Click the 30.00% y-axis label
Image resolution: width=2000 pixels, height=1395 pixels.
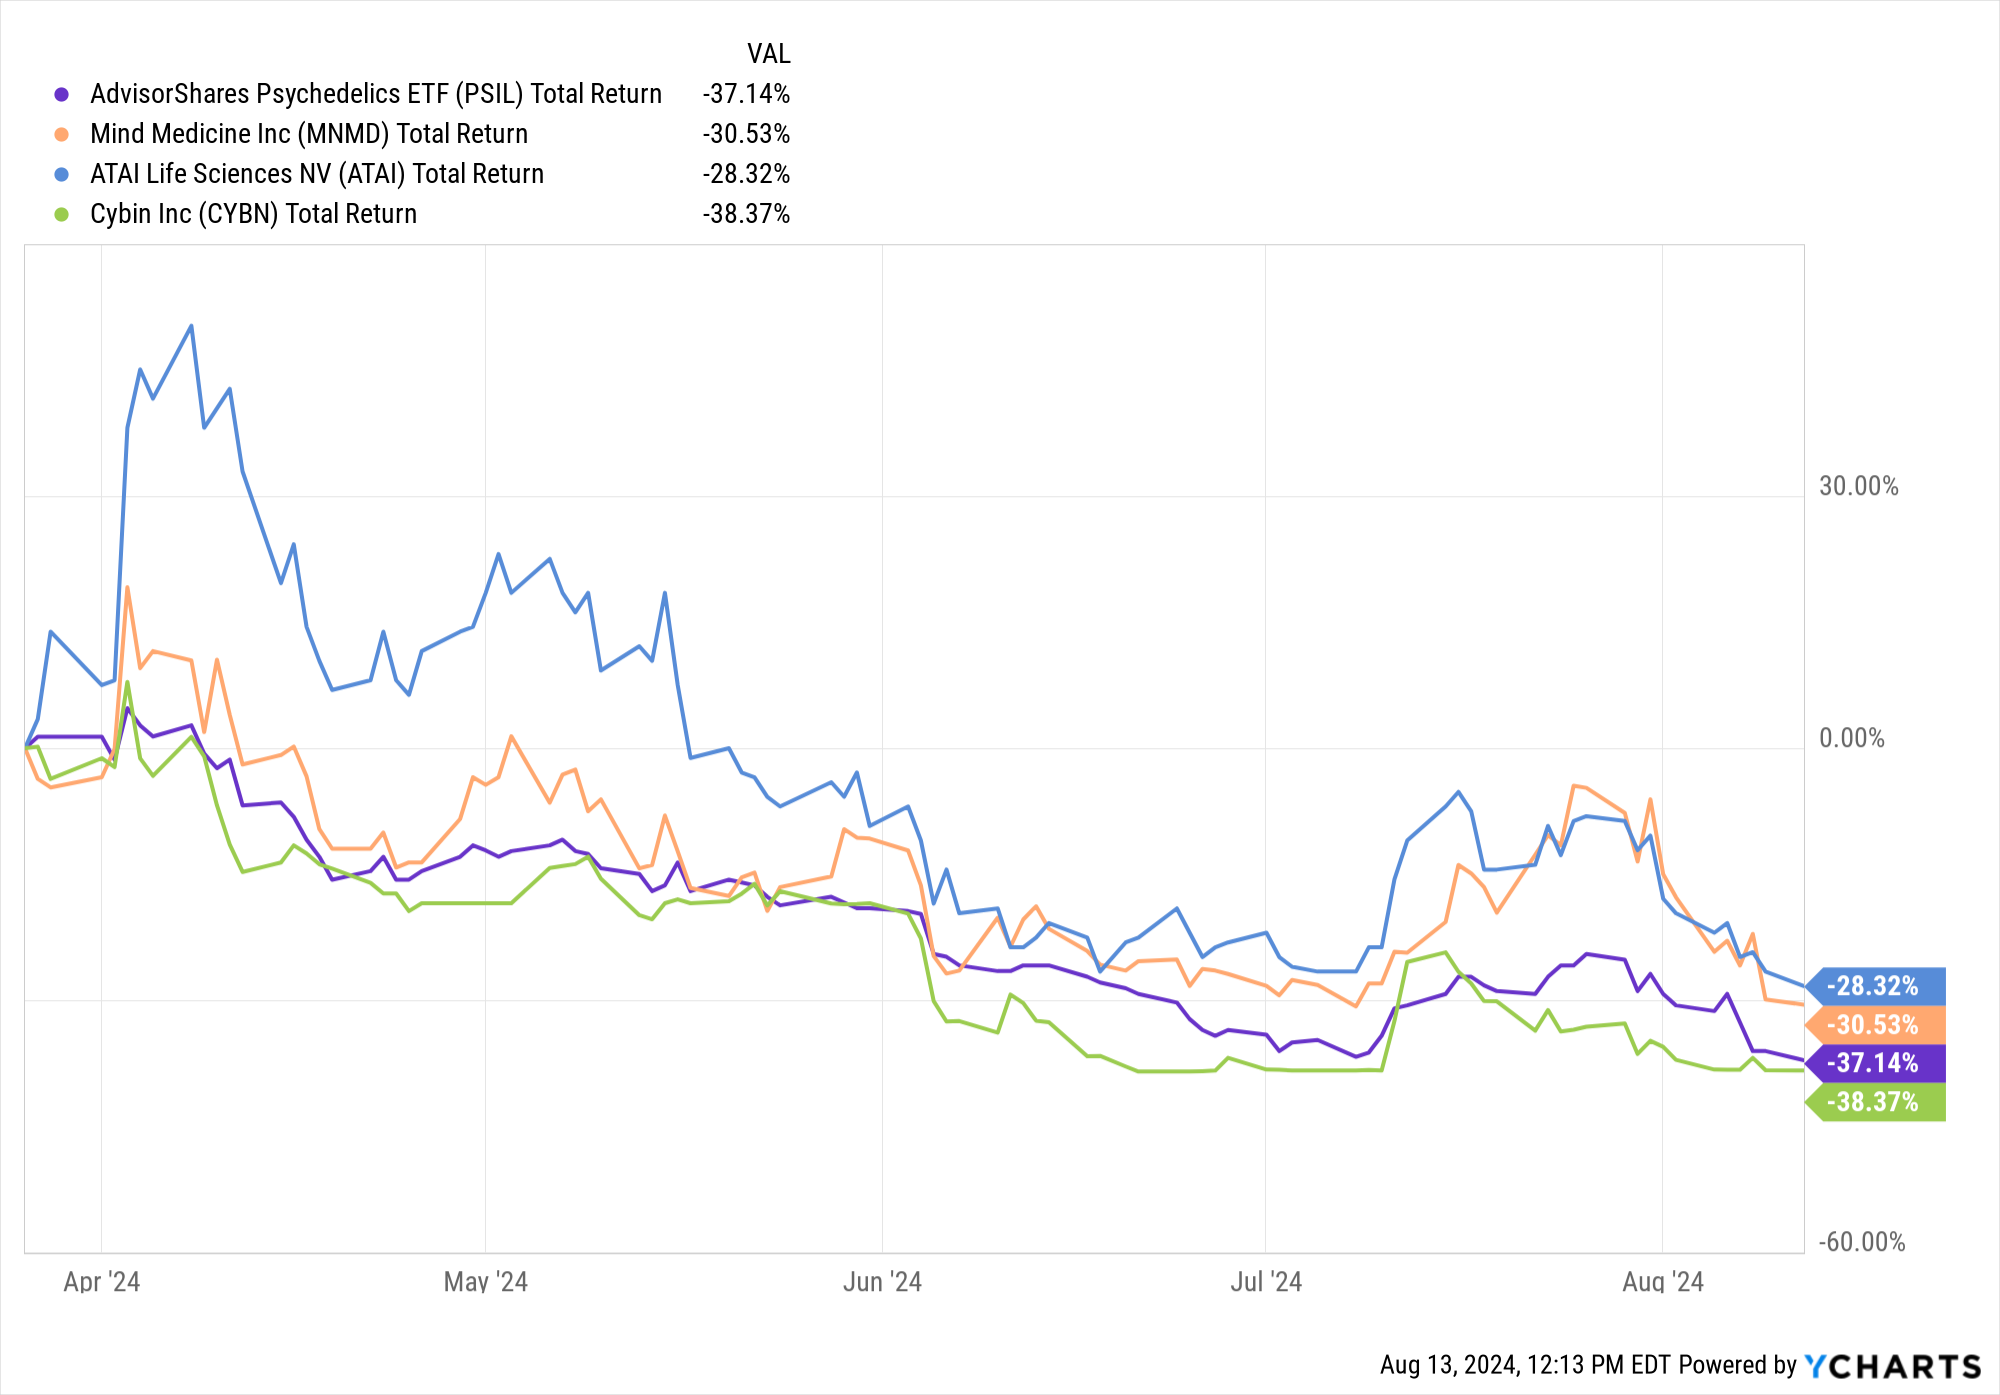pos(1858,486)
